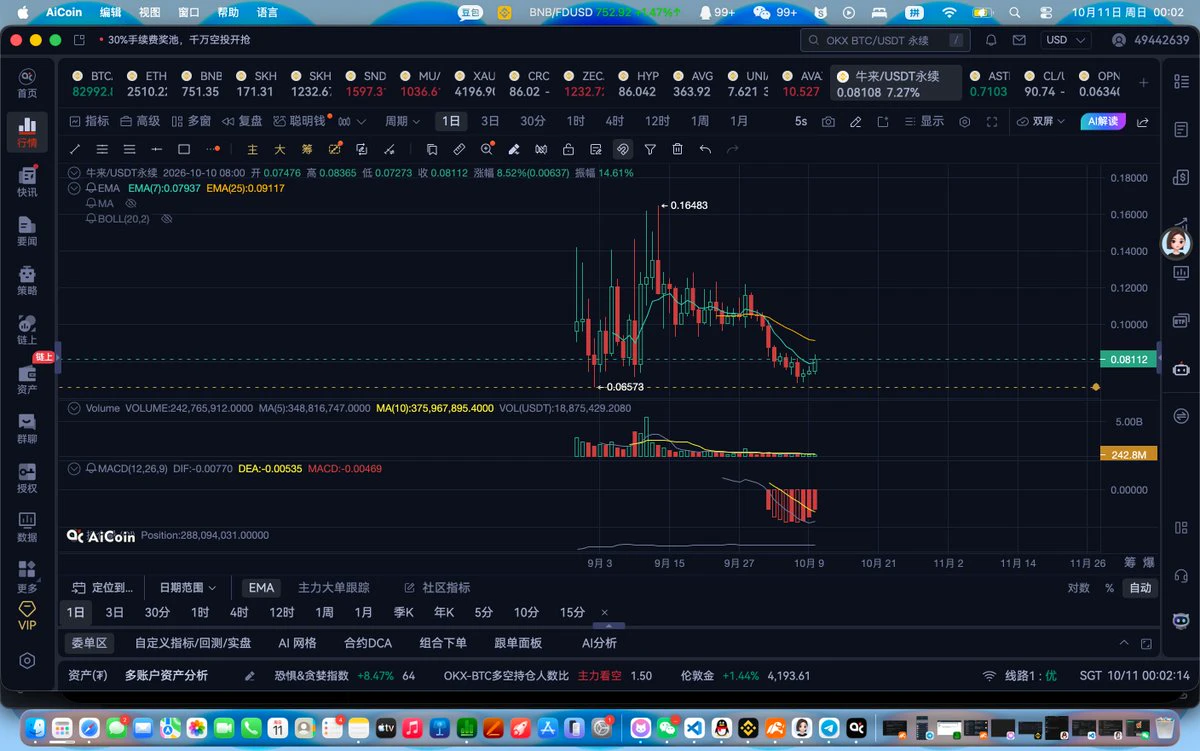Click the filter funnel drawing tool

pos(650,149)
